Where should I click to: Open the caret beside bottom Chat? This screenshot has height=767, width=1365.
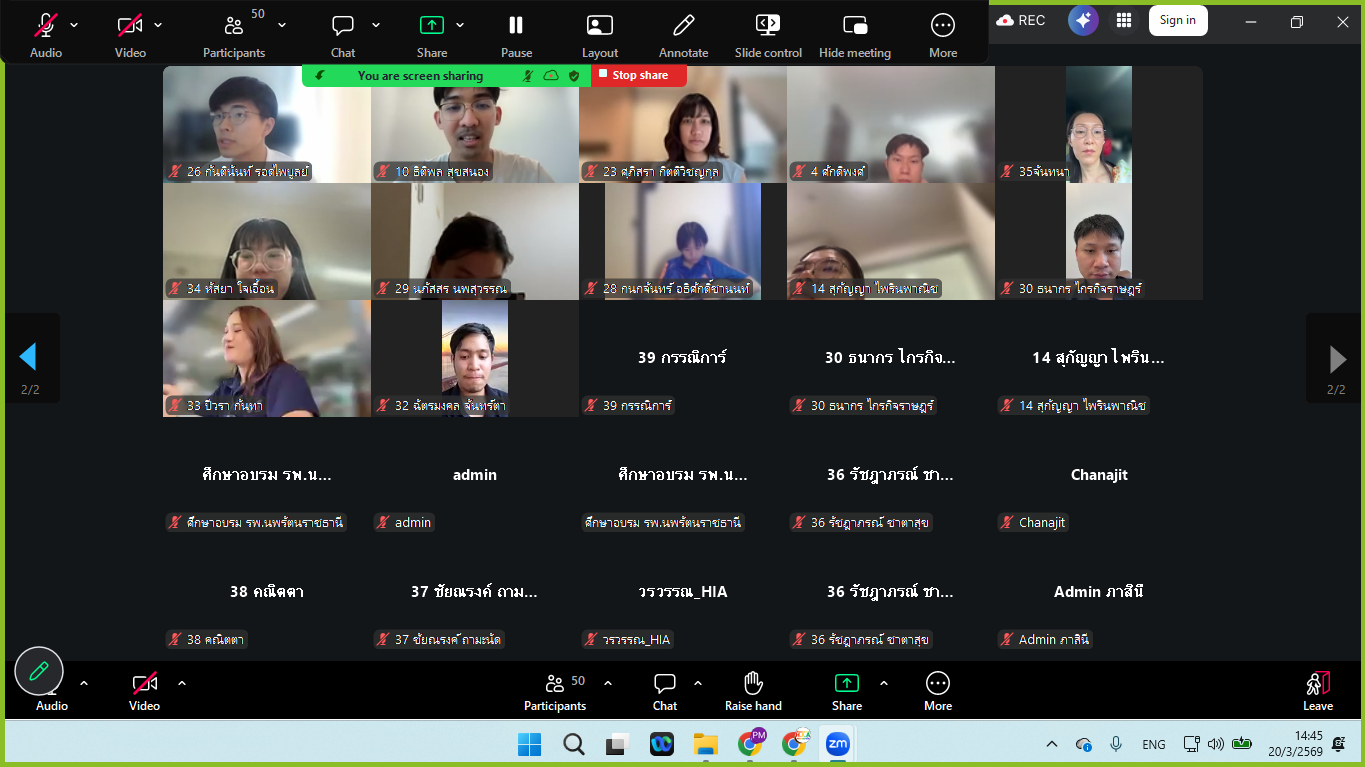tap(698, 684)
